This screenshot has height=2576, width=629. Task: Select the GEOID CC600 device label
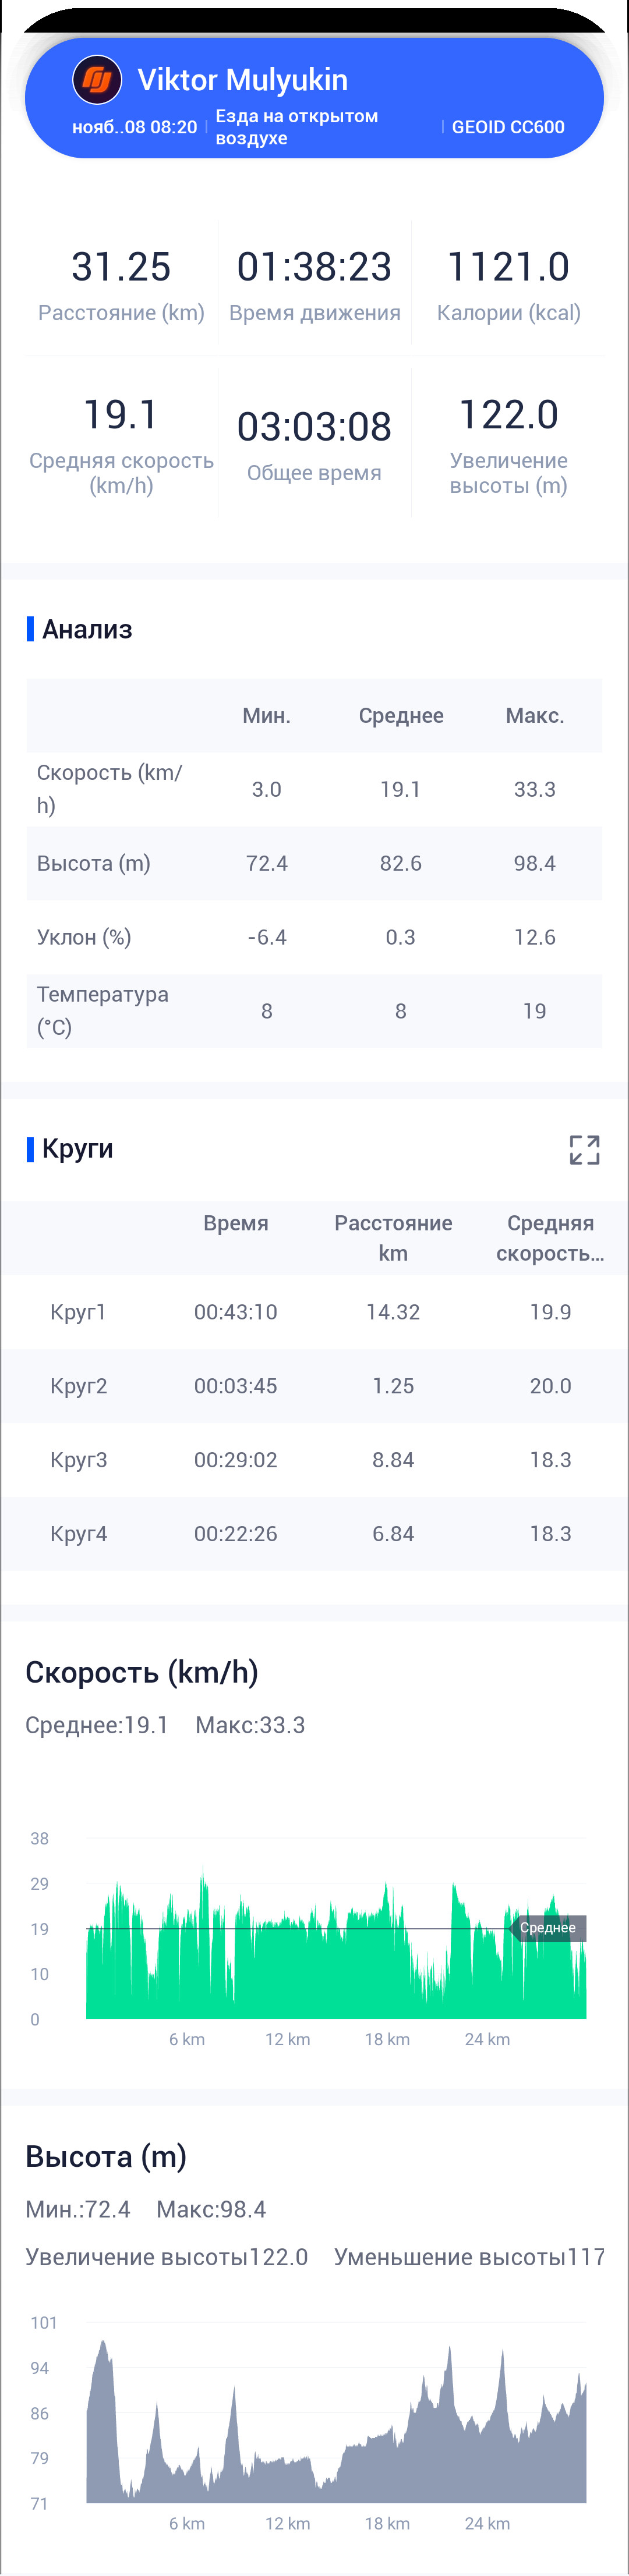click(508, 127)
